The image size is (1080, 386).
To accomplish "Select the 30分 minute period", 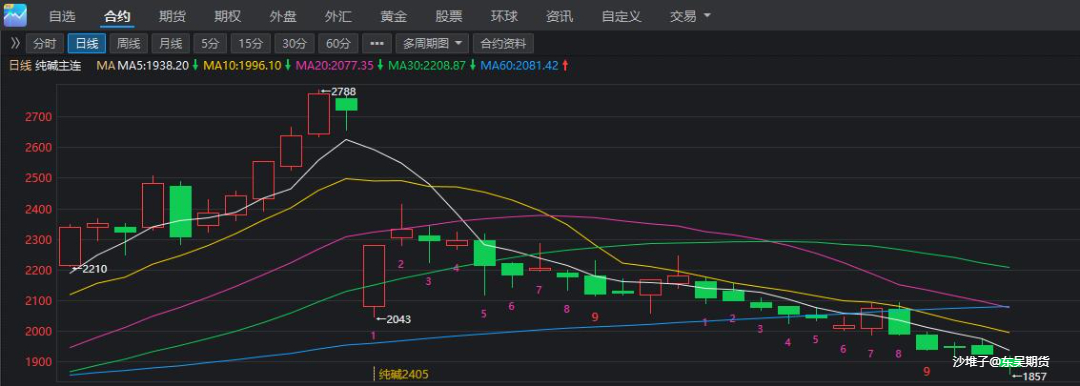I will point(295,43).
